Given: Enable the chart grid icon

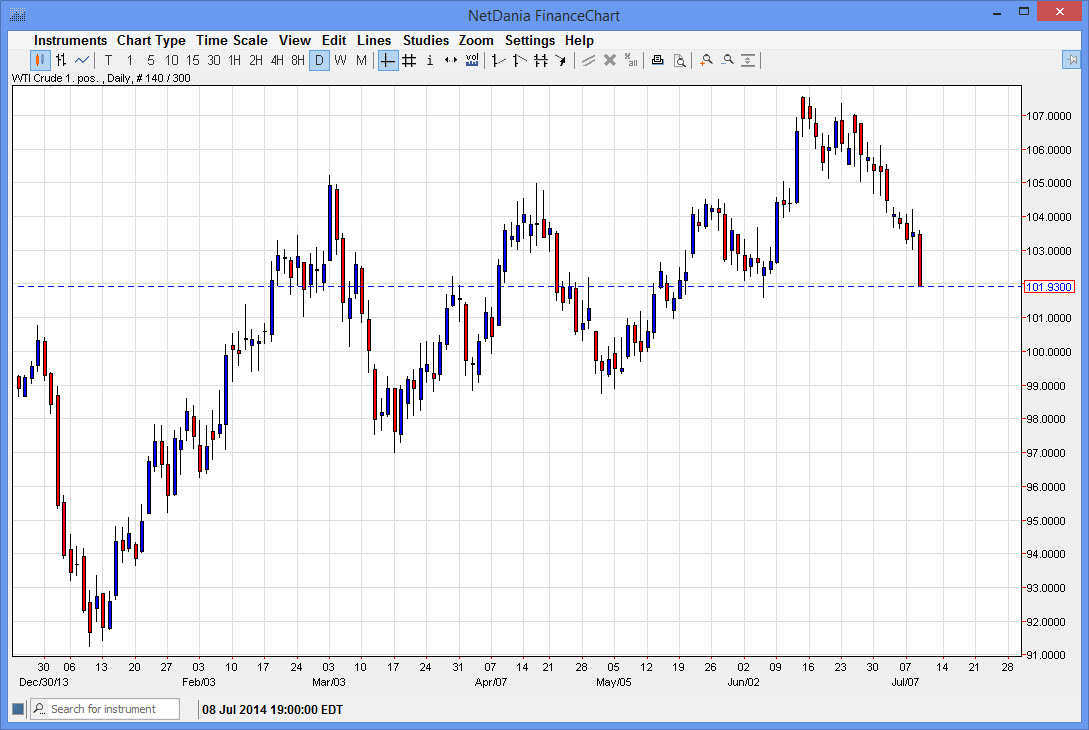Looking at the screenshot, I should tap(408, 60).
